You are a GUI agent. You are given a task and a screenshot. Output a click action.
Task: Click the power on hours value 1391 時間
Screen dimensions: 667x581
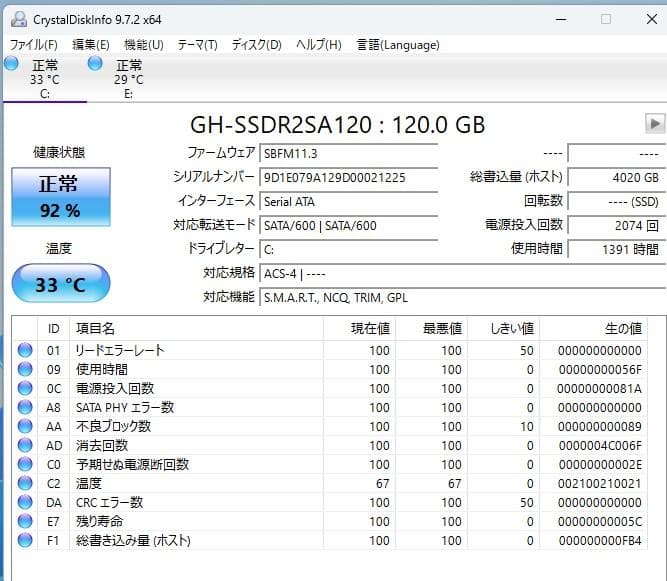tap(616, 250)
